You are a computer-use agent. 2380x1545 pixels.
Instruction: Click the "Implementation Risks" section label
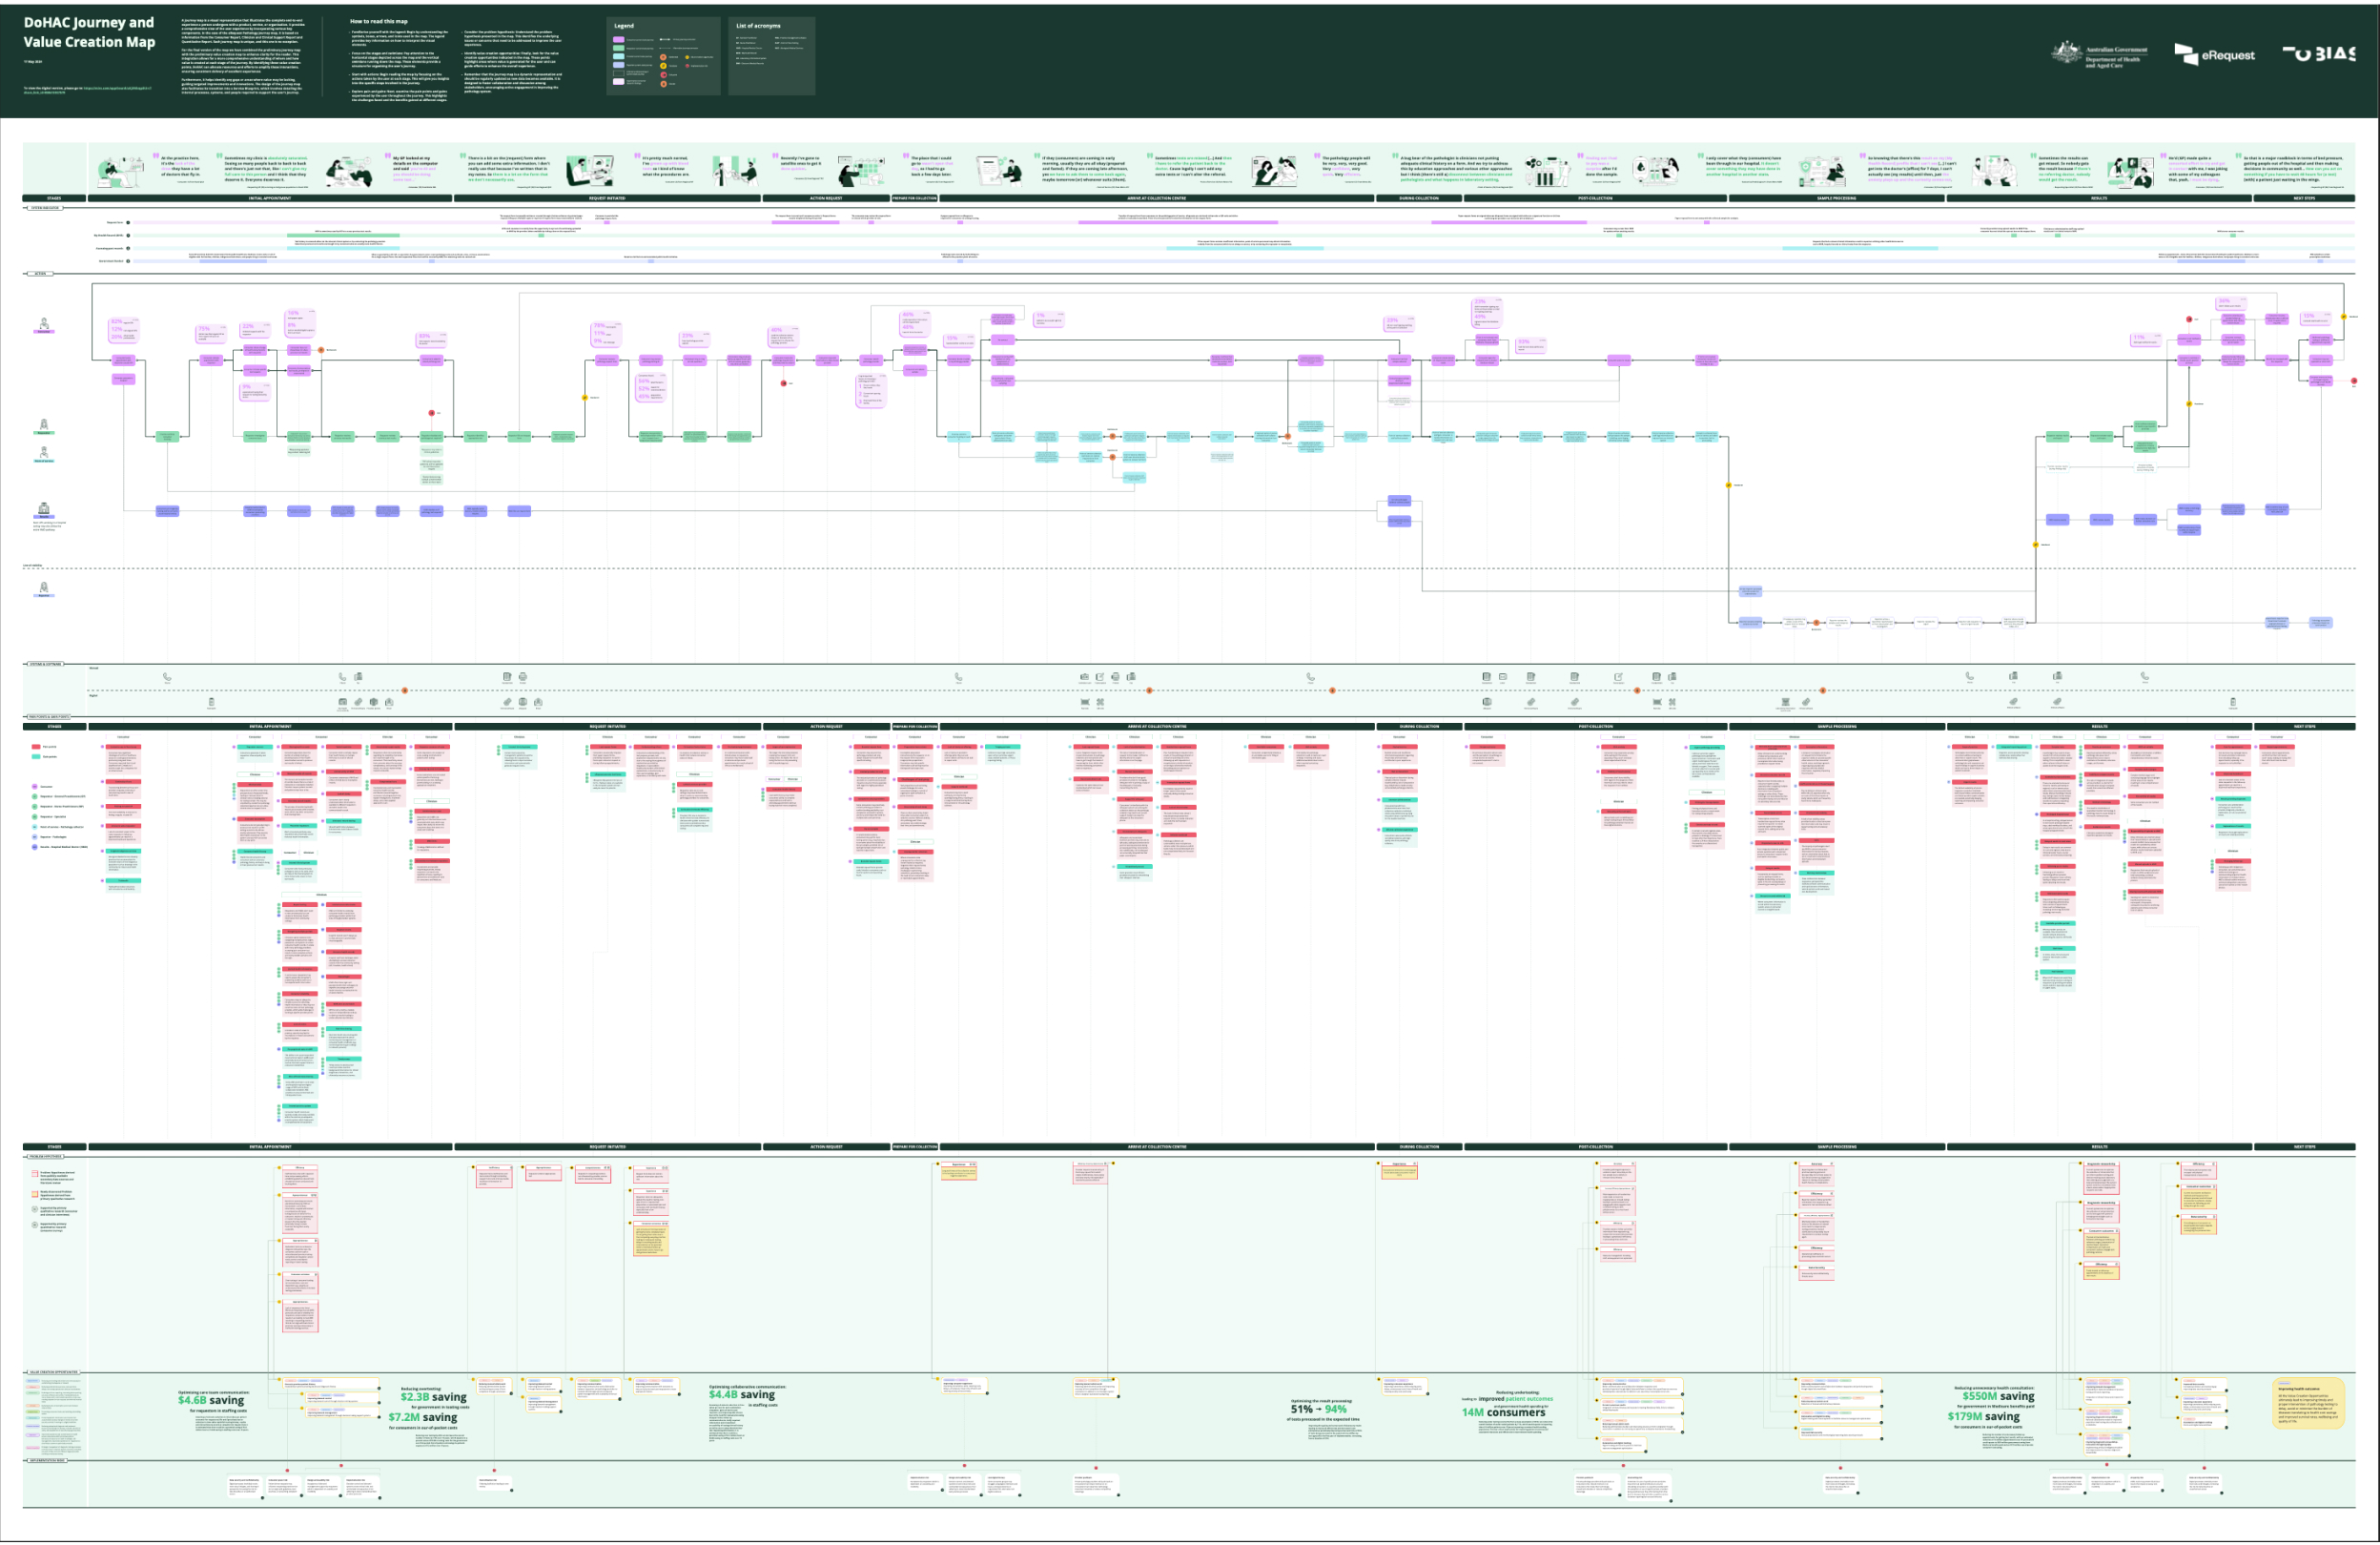click(x=47, y=1460)
